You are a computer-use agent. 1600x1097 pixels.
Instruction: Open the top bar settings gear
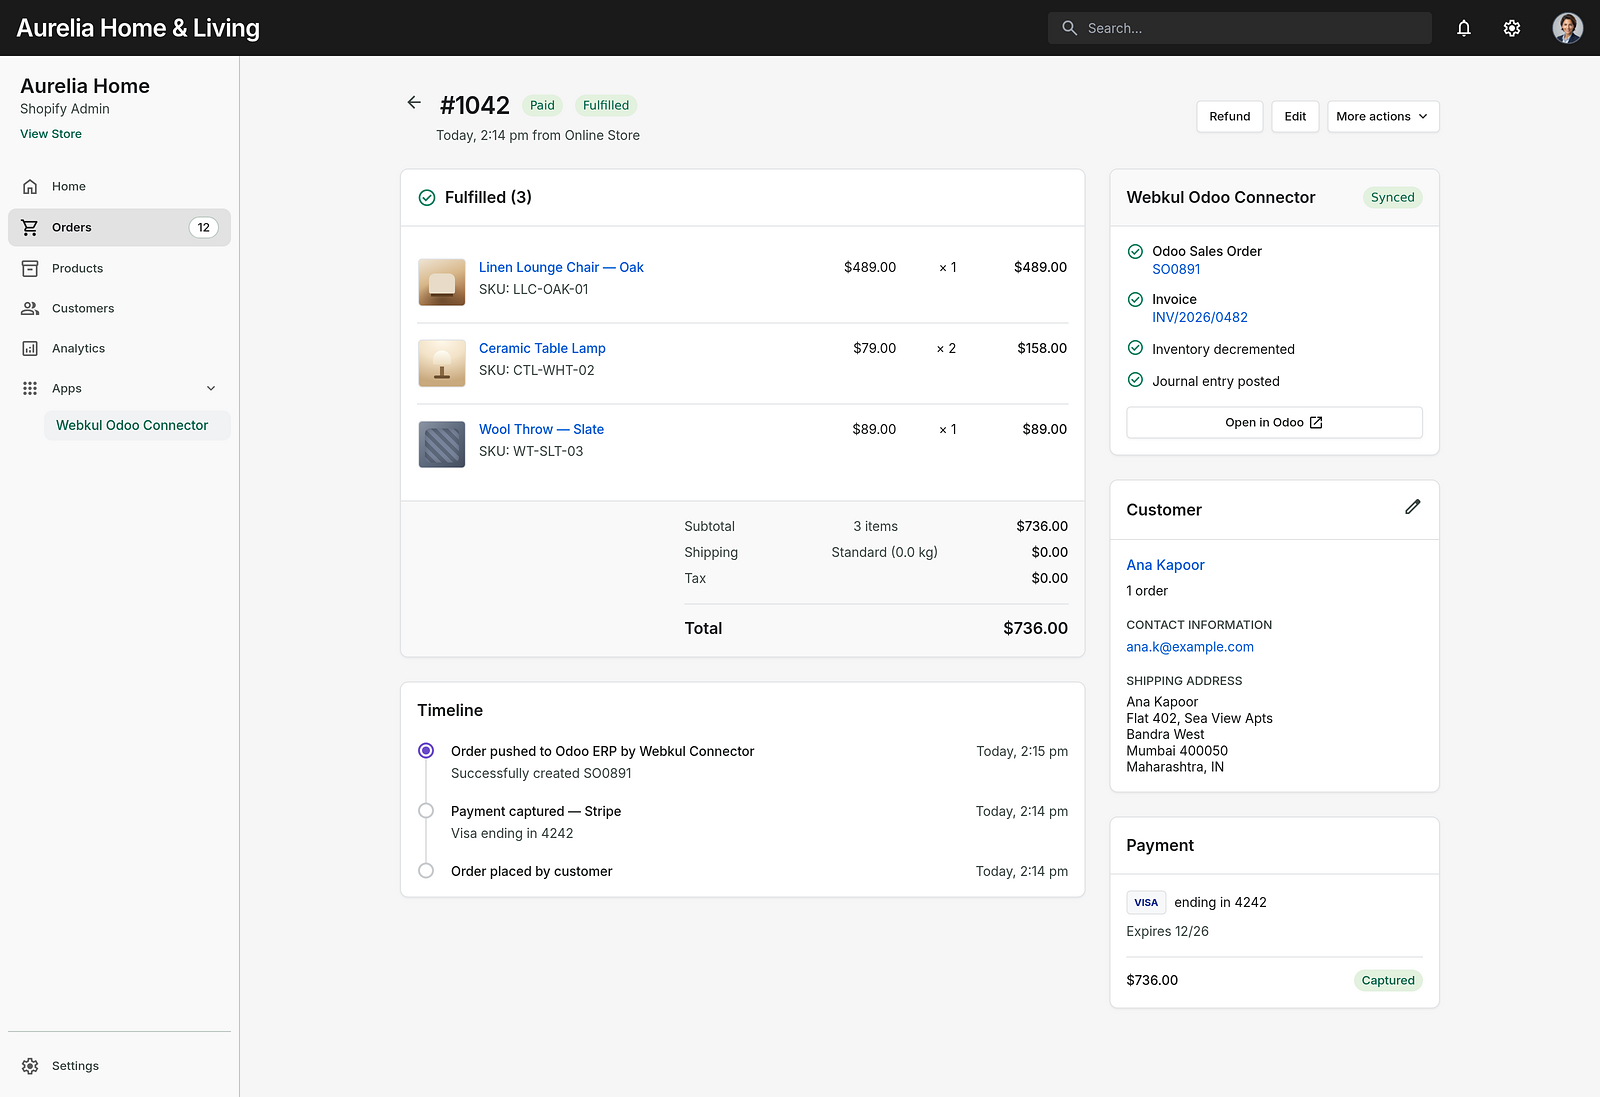pyautogui.click(x=1512, y=28)
